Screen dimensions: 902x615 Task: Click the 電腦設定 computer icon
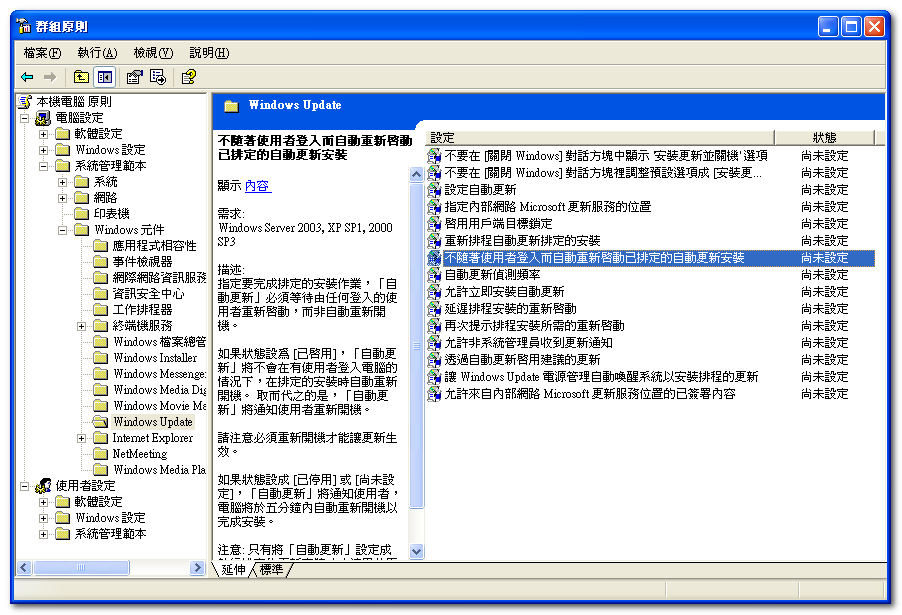43,118
